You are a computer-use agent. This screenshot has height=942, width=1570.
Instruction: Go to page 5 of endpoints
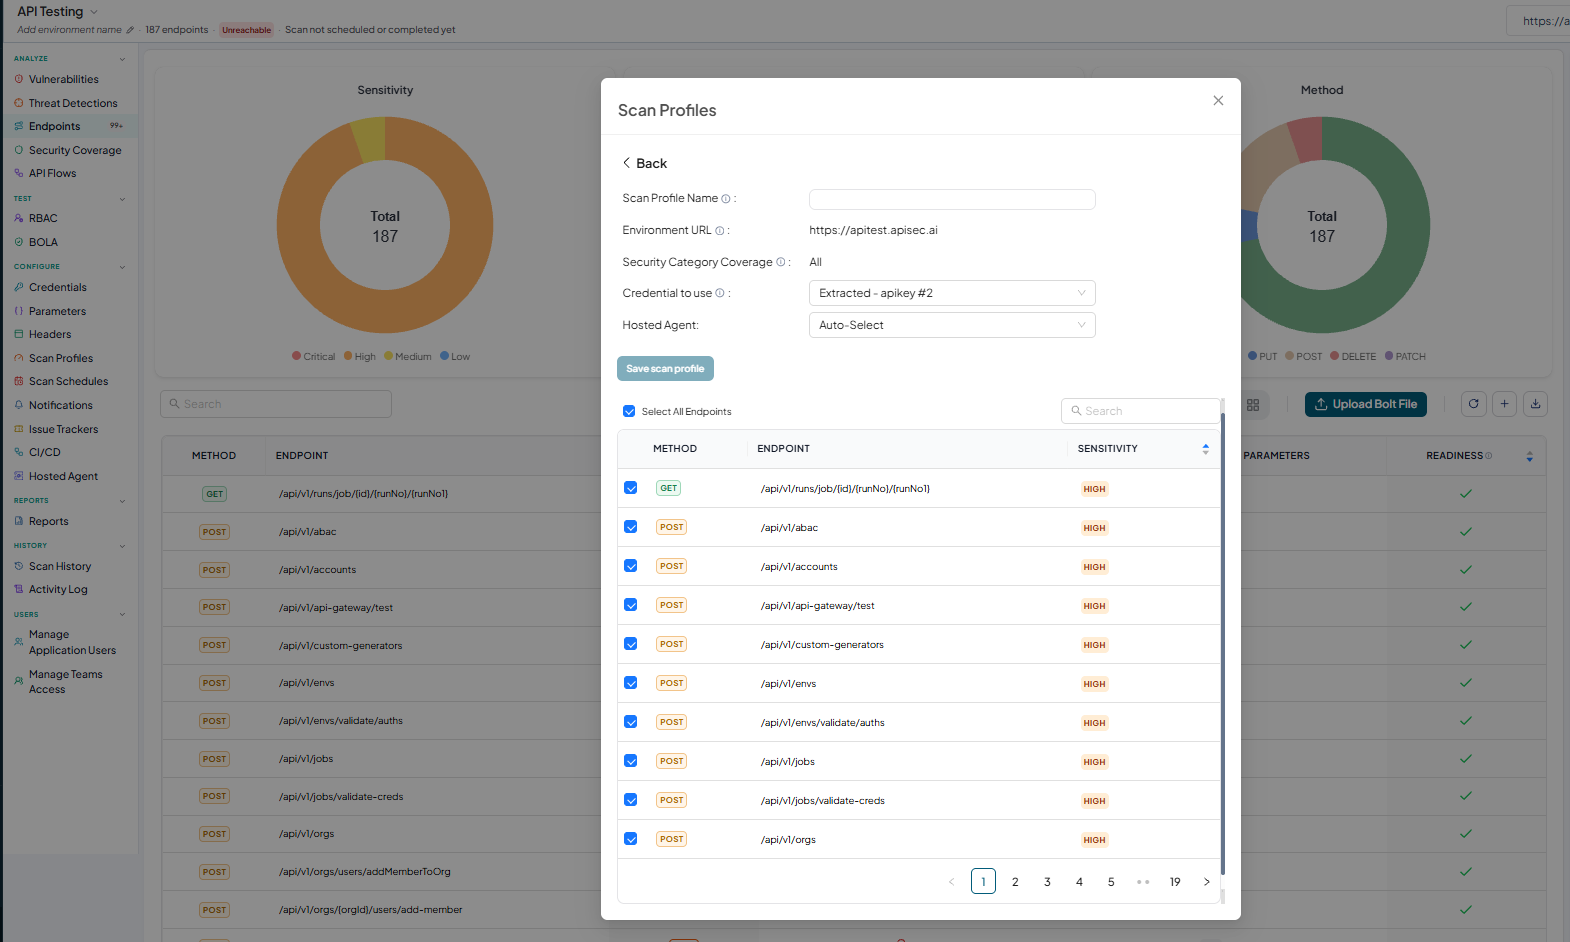click(1111, 882)
